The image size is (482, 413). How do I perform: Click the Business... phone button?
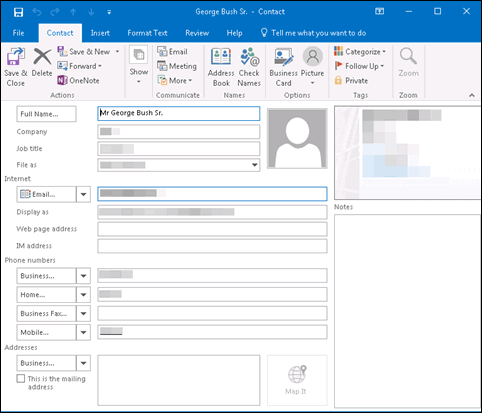tap(46, 276)
